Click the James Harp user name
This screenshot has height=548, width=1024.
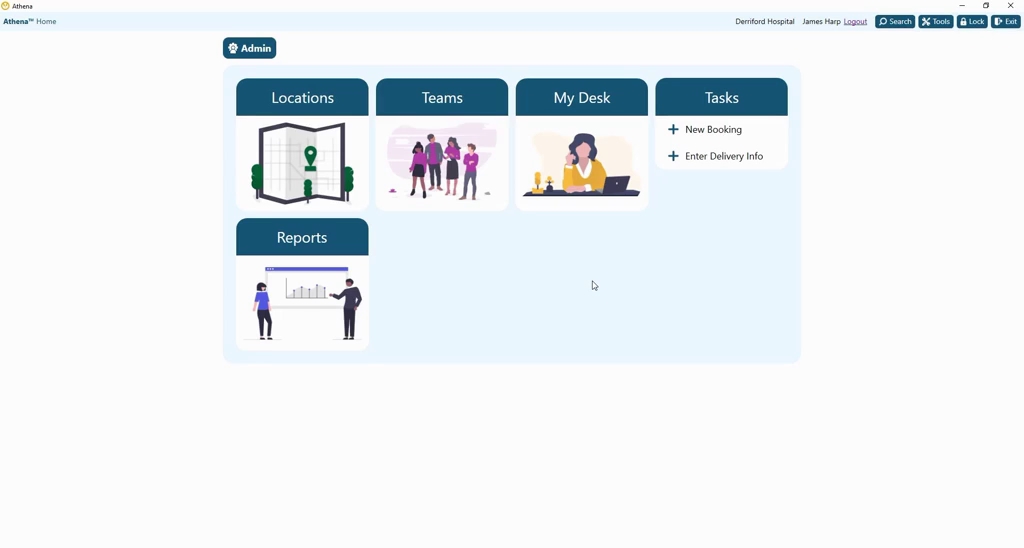click(x=821, y=22)
